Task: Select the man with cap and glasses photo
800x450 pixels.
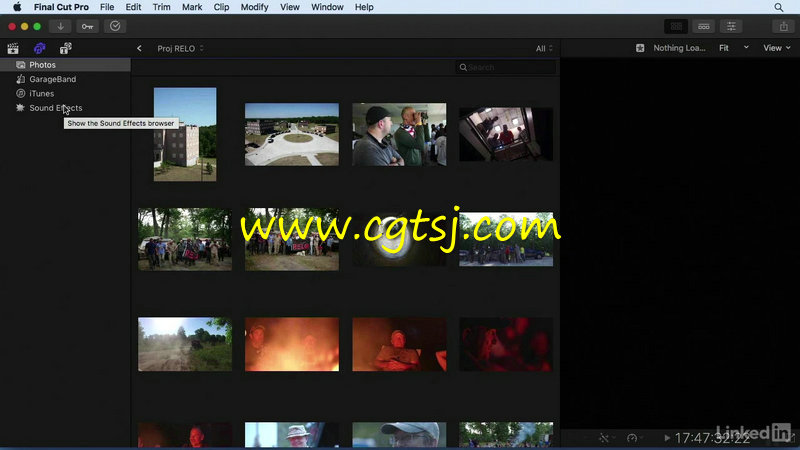Action: pyautogui.click(x=399, y=435)
